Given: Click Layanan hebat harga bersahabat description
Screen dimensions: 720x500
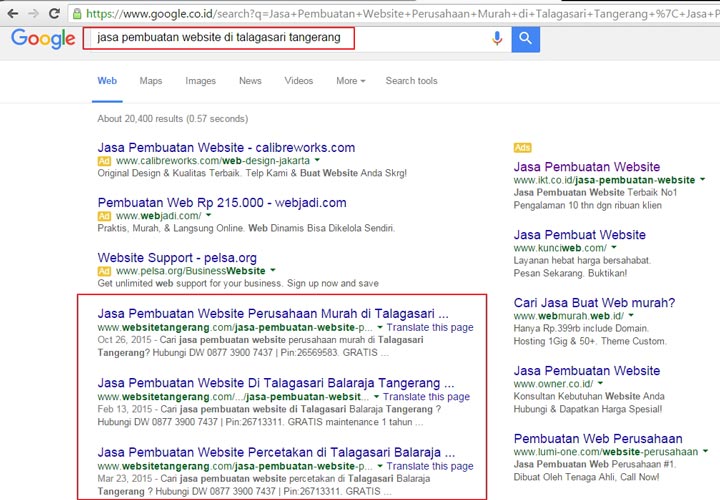Looking at the screenshot, I should (582, 267).
